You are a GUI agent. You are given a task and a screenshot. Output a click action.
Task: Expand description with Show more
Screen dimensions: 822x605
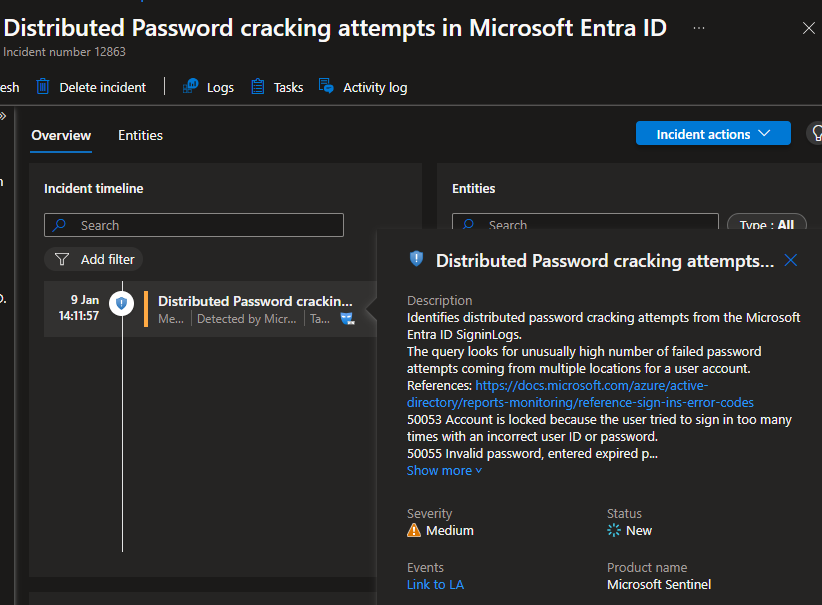pos(444,470)
